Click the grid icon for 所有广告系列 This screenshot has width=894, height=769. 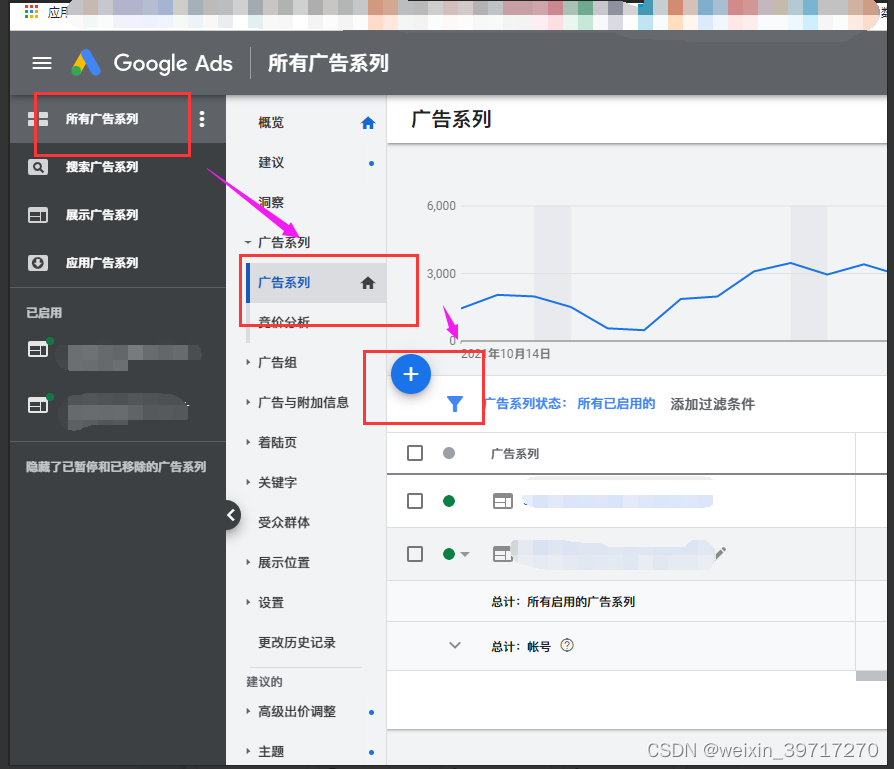click(x=38, y=119)
